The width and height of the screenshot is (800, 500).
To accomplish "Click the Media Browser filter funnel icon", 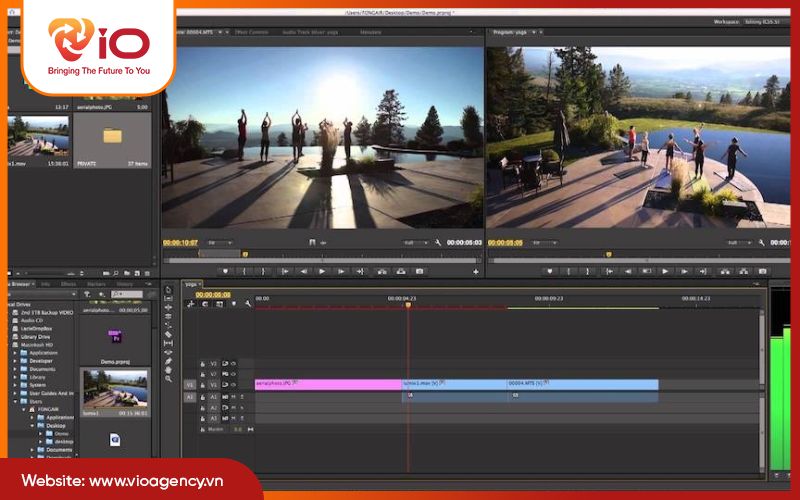I will coord(87,294).
